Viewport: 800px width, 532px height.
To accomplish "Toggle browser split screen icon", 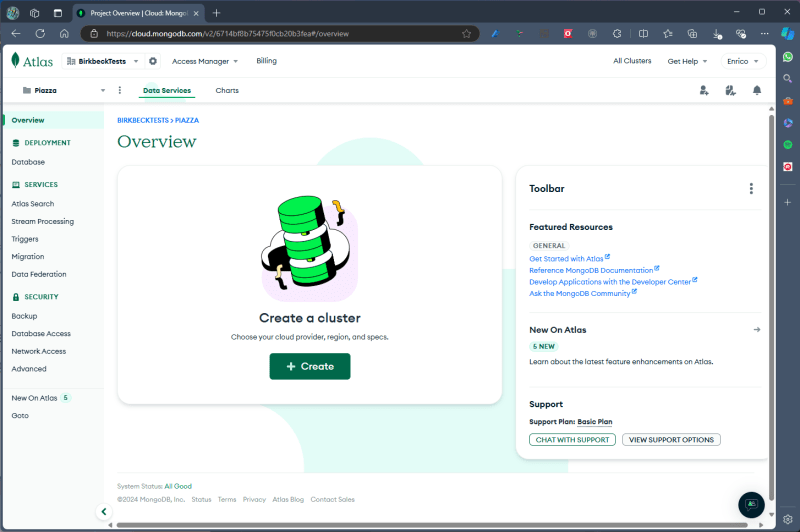I will 643,34.
